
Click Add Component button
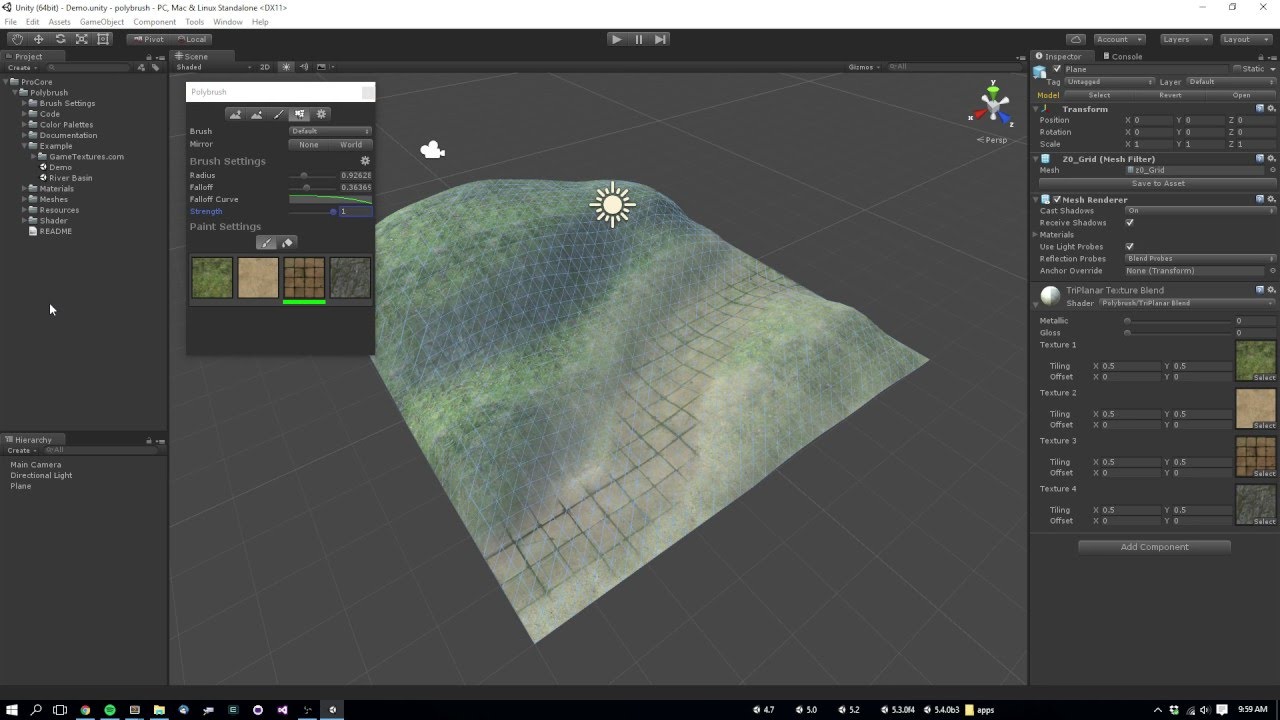tap(1155, 547)
